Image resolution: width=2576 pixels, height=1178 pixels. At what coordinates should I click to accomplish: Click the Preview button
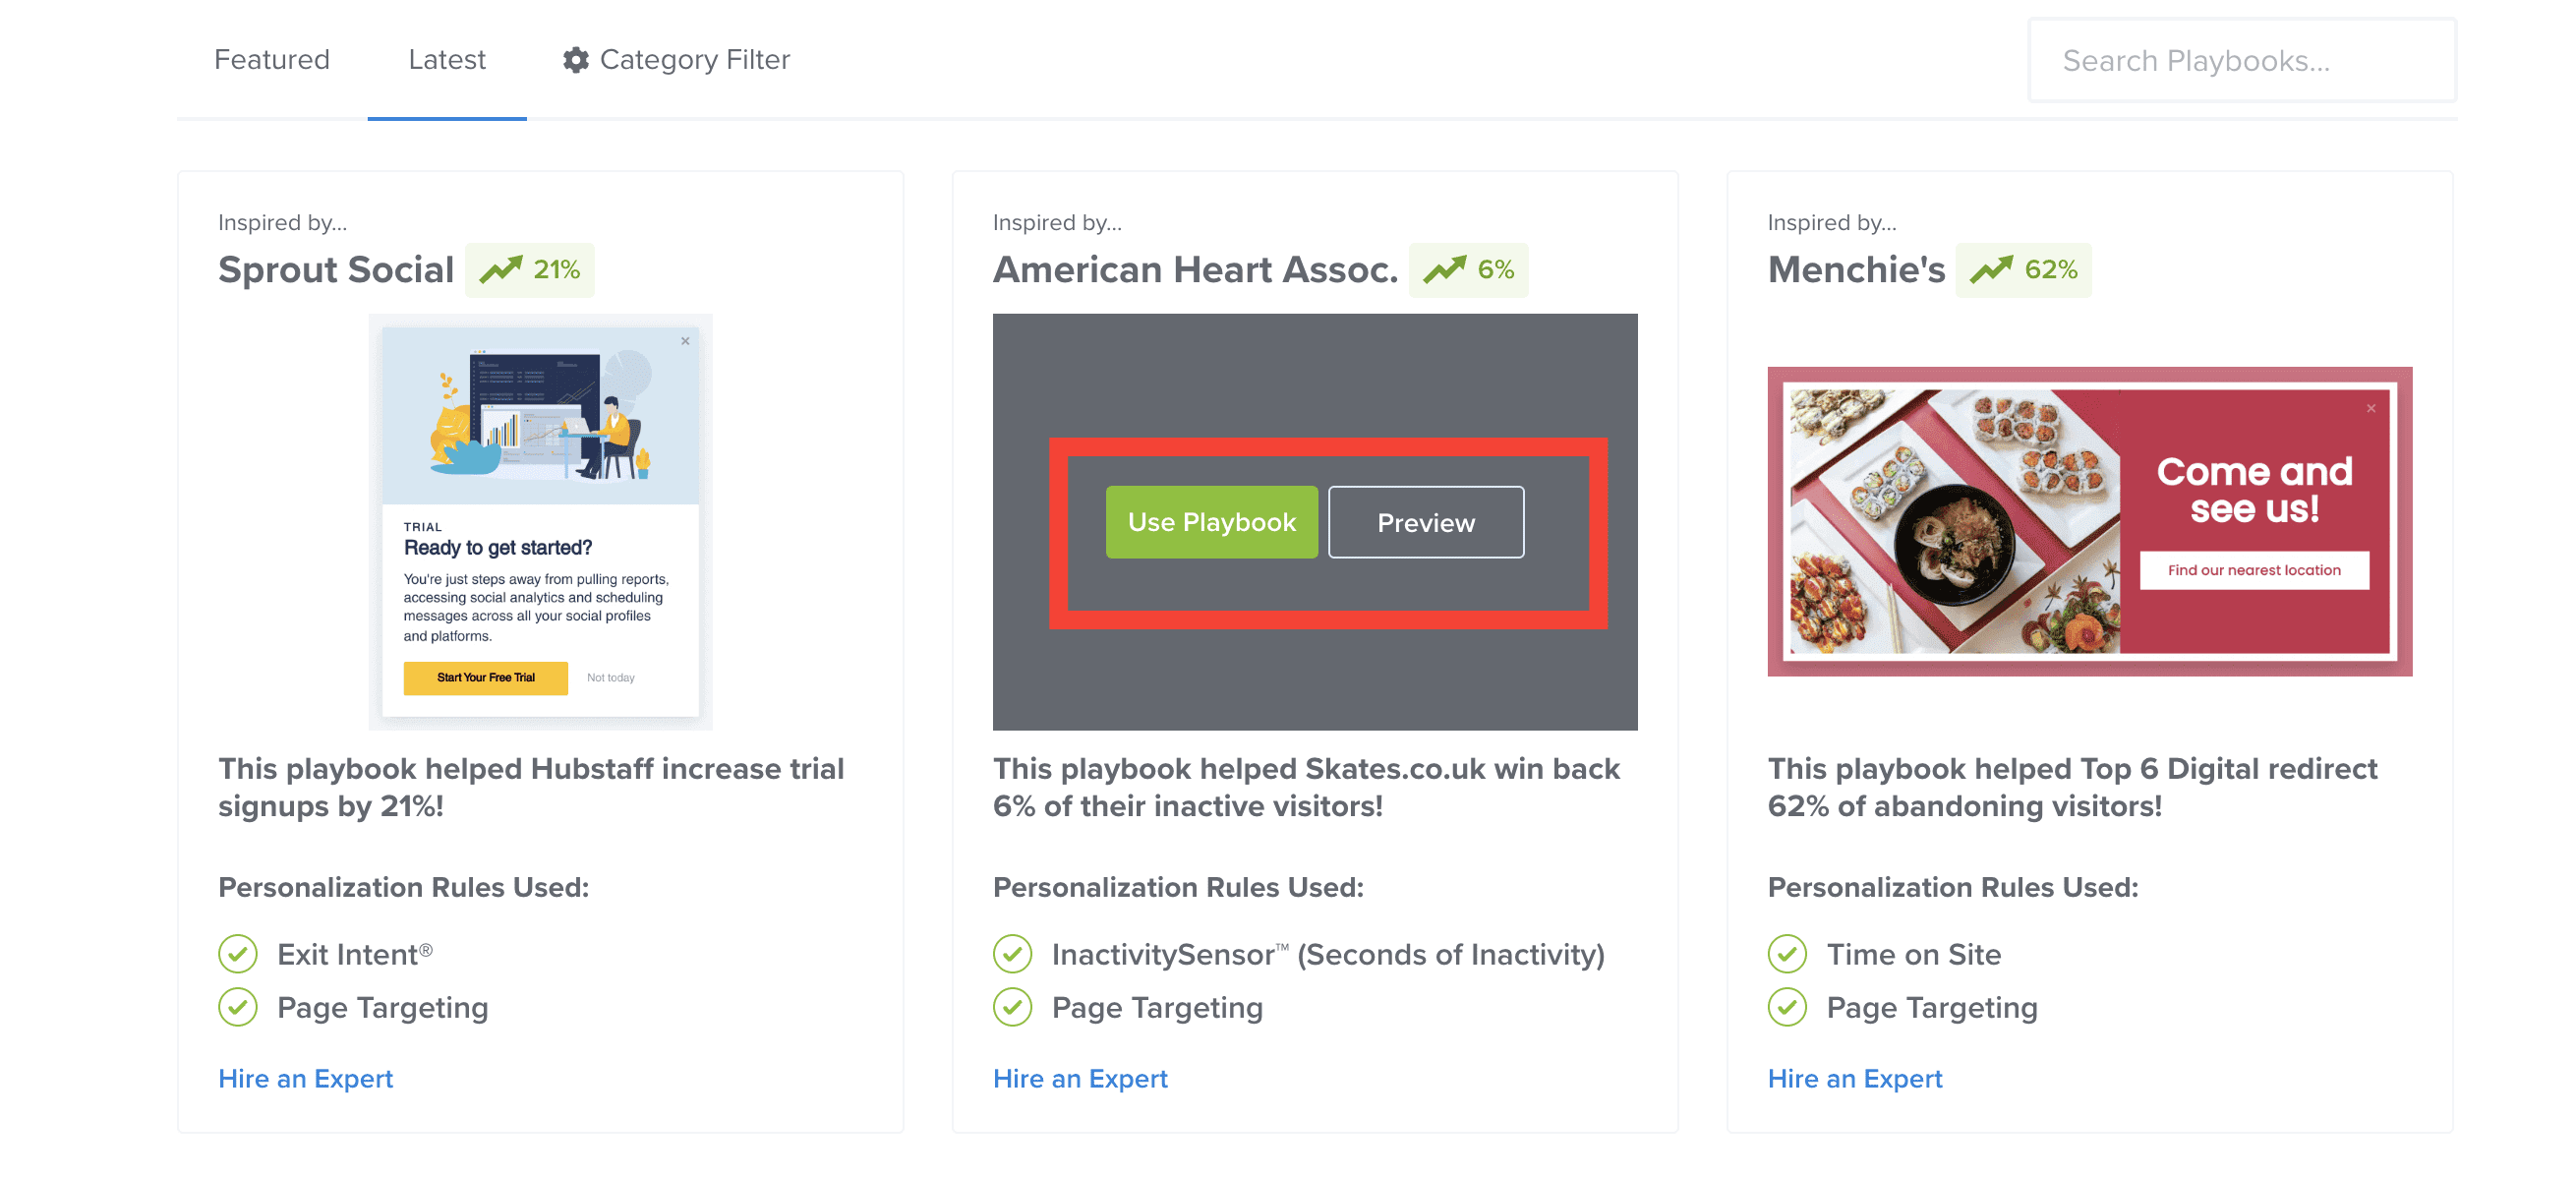pyautogui.click(x=1426, y=521)
